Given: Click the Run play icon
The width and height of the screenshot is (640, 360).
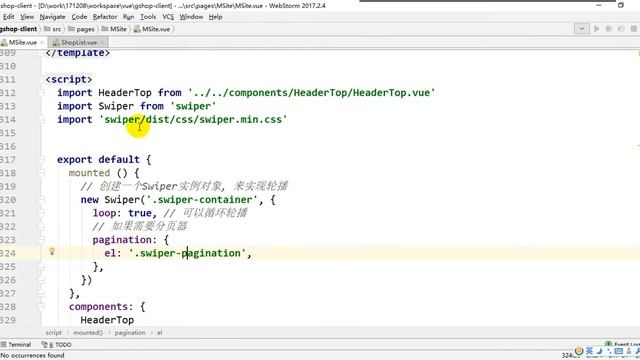Looking at the screenshot, I should (x=597, y=29).
